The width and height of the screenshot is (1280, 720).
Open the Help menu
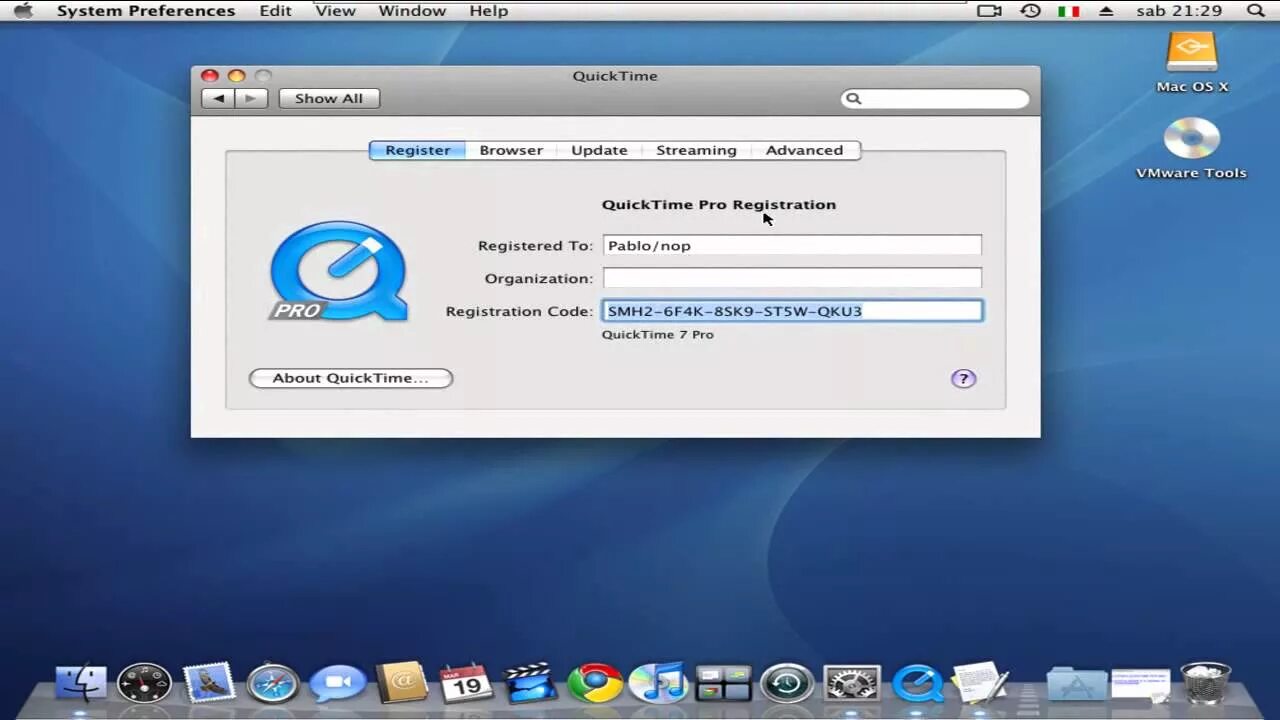[x=489, y=11]
